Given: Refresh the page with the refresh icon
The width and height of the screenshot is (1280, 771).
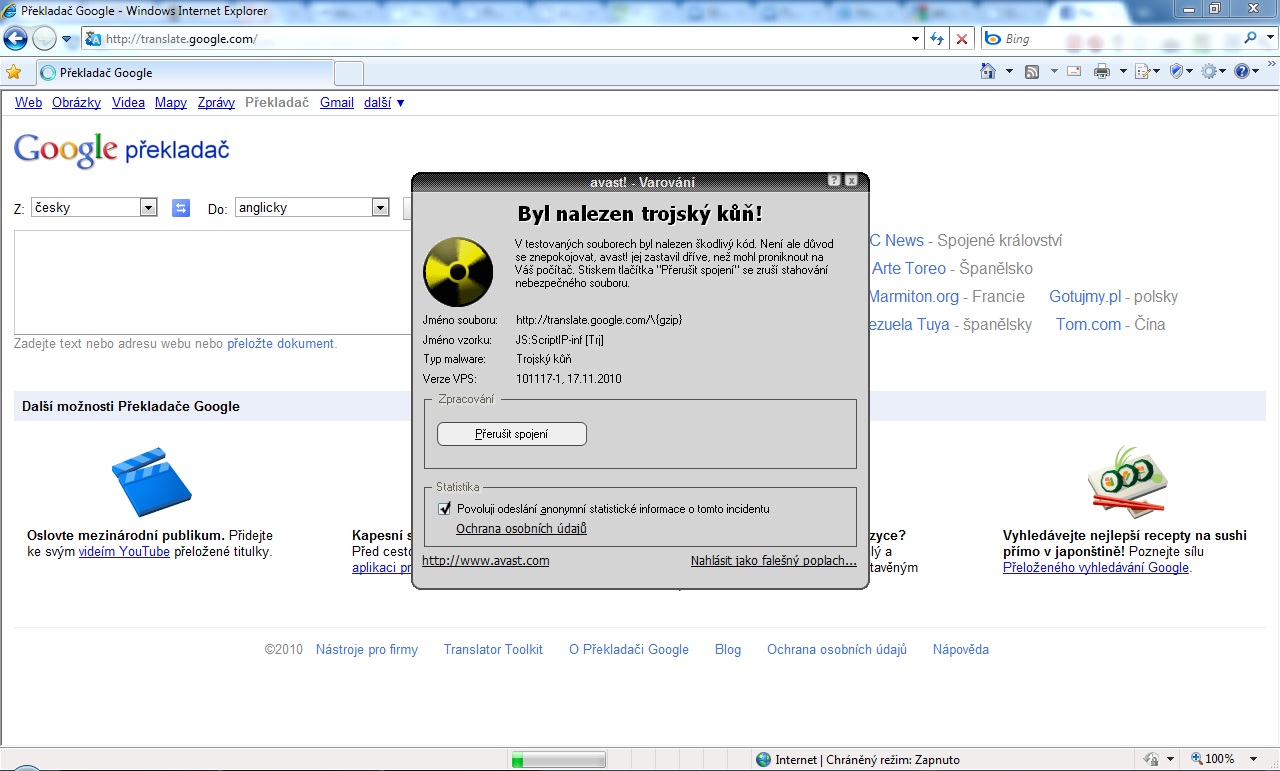Looking at the screenshot, I should [x=937, y=39].
